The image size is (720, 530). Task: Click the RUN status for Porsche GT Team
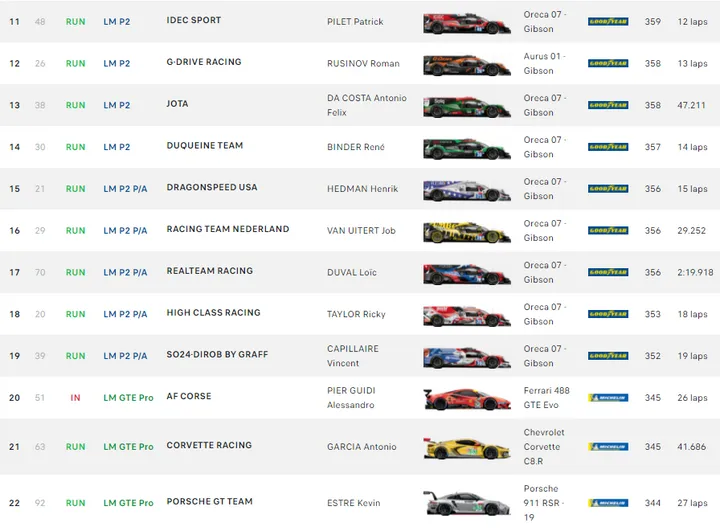pyautogui.click(x=76, y=503)
